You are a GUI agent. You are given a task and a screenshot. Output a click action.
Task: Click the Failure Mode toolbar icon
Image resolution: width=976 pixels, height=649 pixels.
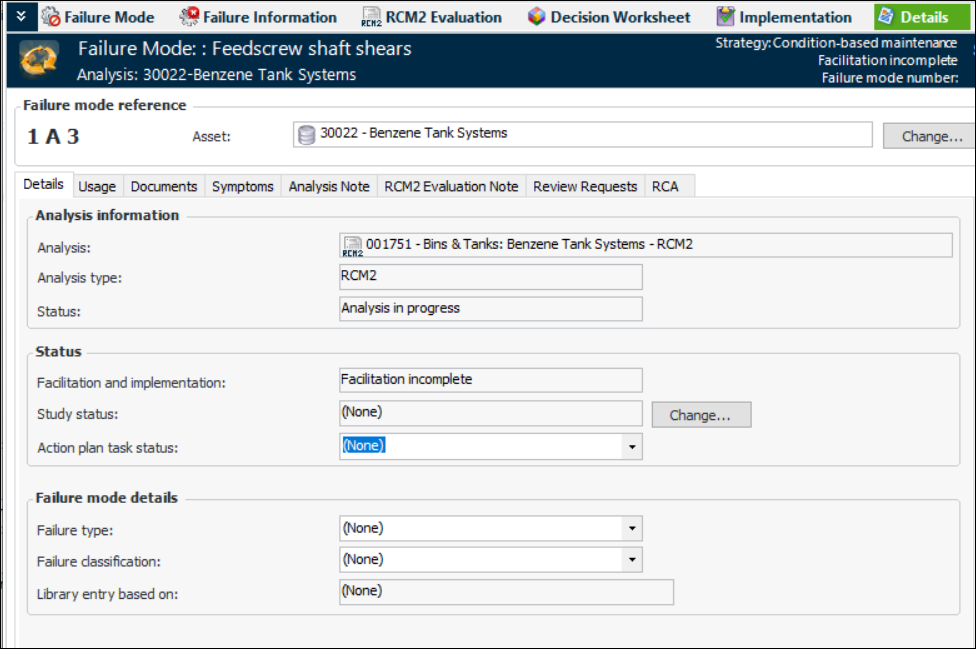pos(50,17)
